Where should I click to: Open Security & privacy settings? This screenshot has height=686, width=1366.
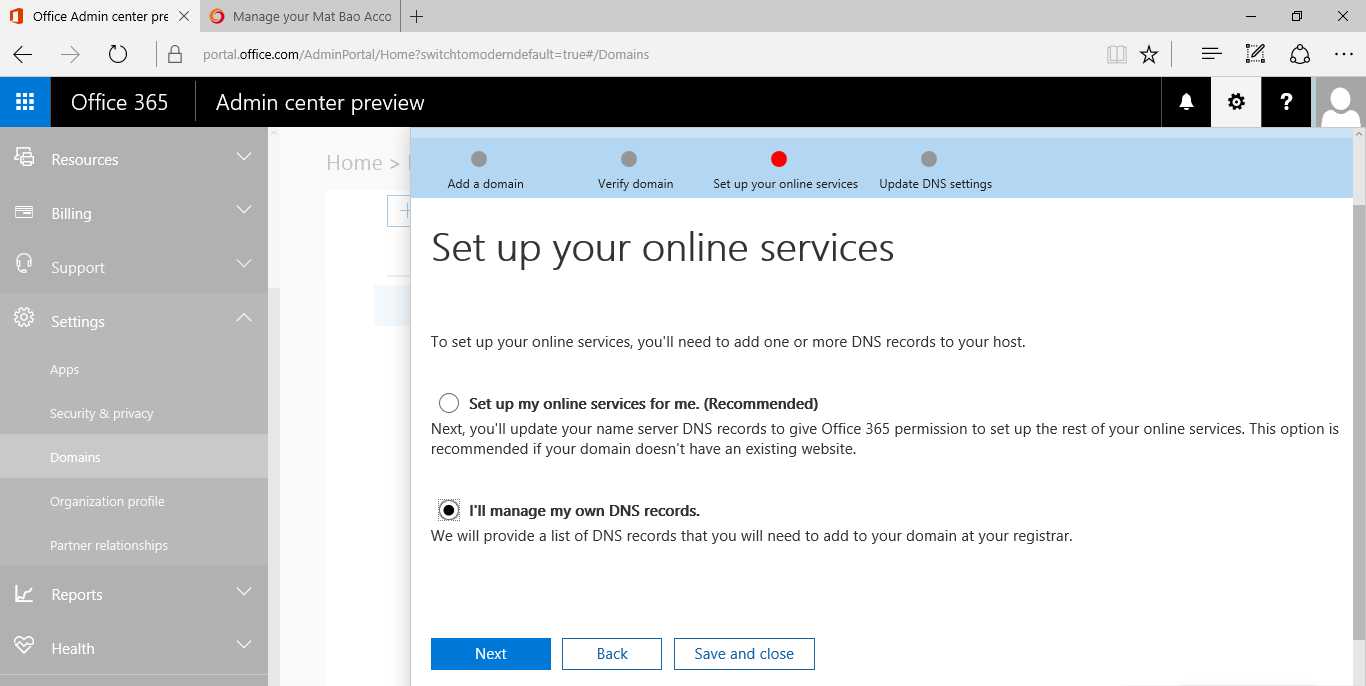click(102, 413)
